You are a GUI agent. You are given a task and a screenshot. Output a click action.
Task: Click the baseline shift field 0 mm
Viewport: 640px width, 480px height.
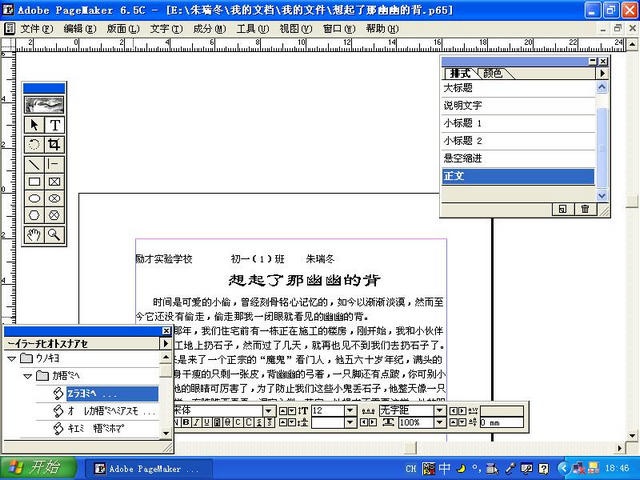pyautogui.click(x=502, y=422)
